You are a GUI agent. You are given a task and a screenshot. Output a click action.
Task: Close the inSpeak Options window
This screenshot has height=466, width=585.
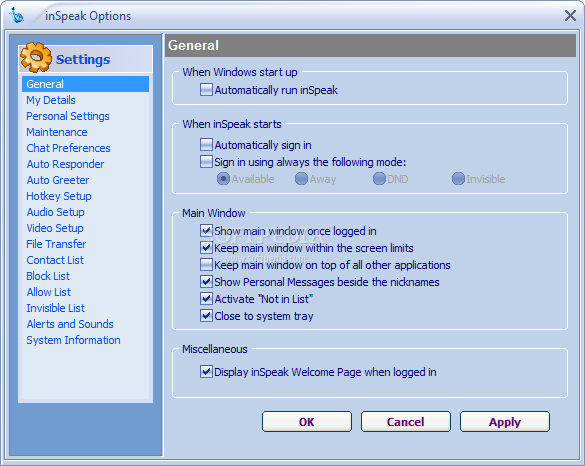[570, 16]
